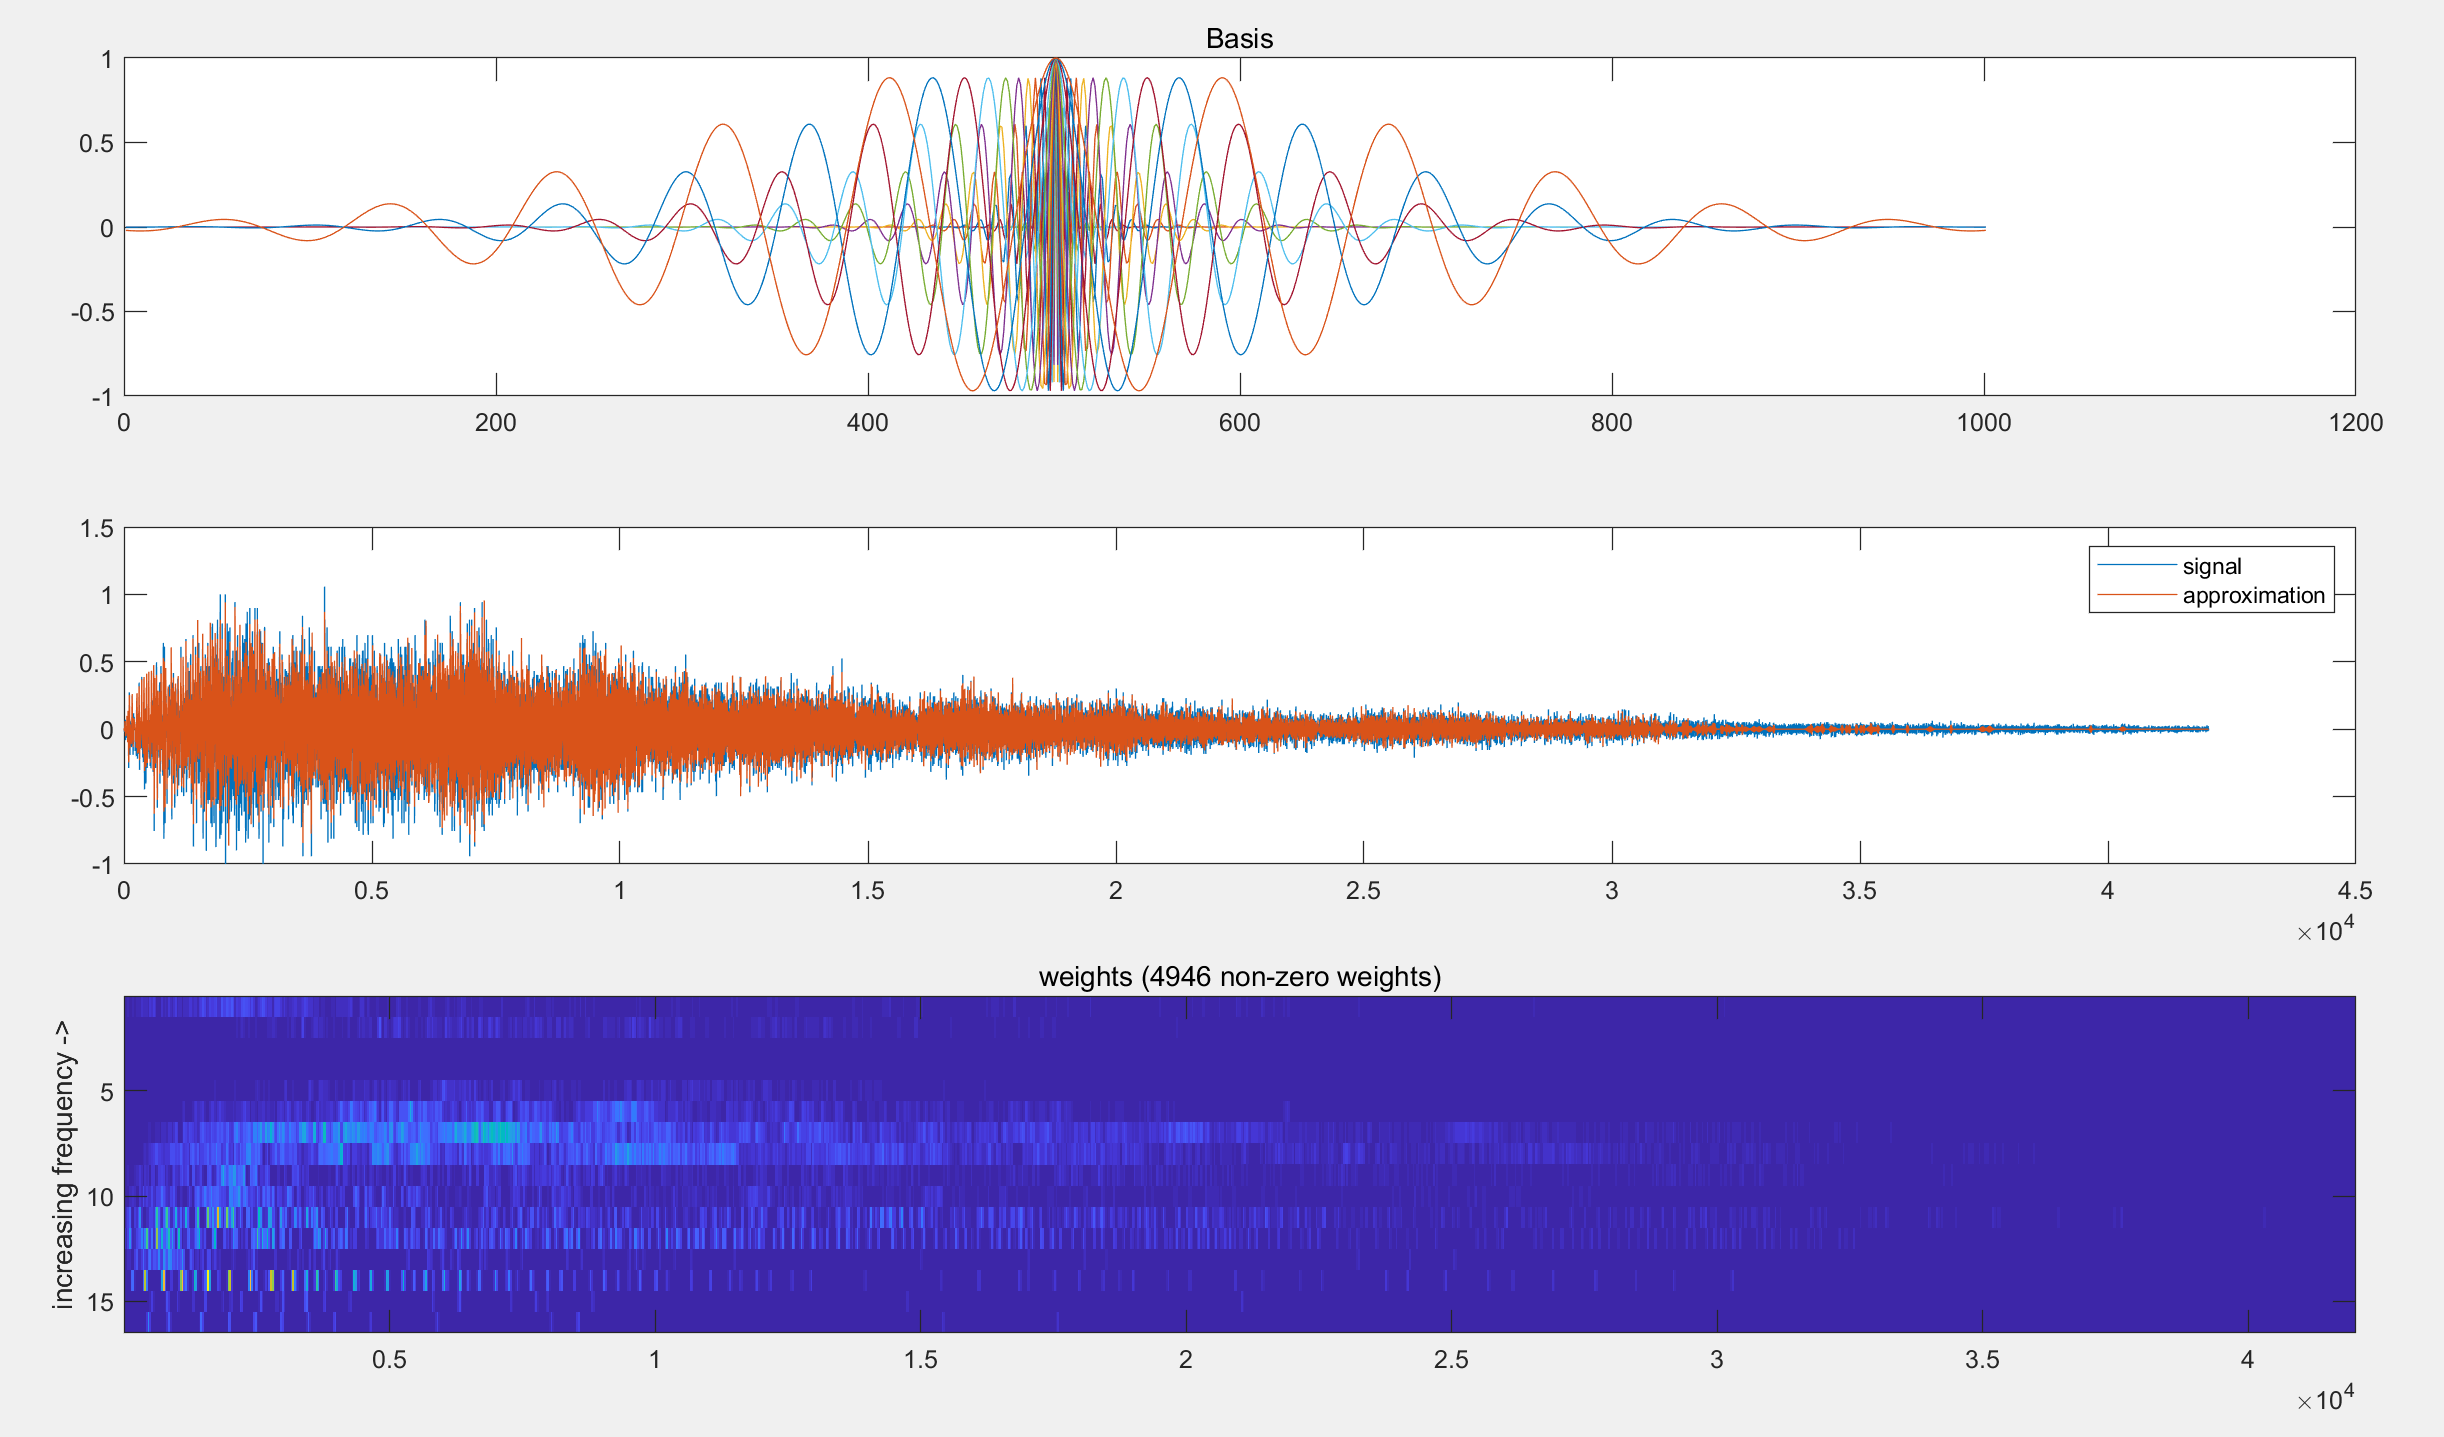Image resolution: width=2444 pixels, height=1437 pixels.
Task: Click y-axis tick label '15' in weights plot
Action: click(x=100, y=1302)
